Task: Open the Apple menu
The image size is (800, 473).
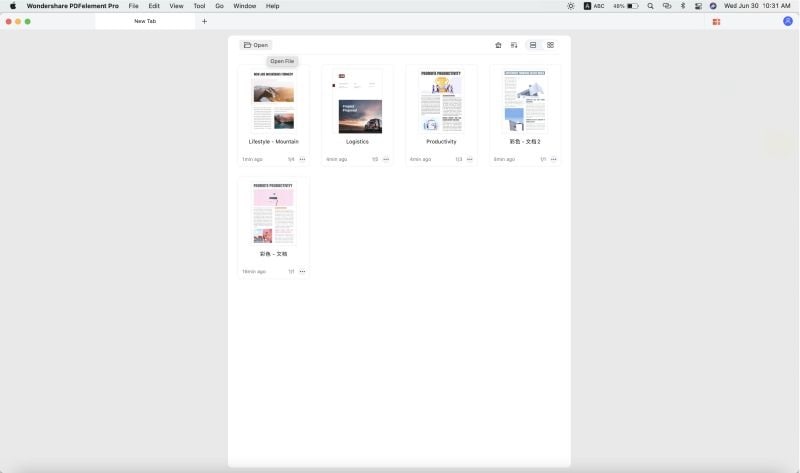Action: click(13, 6)
